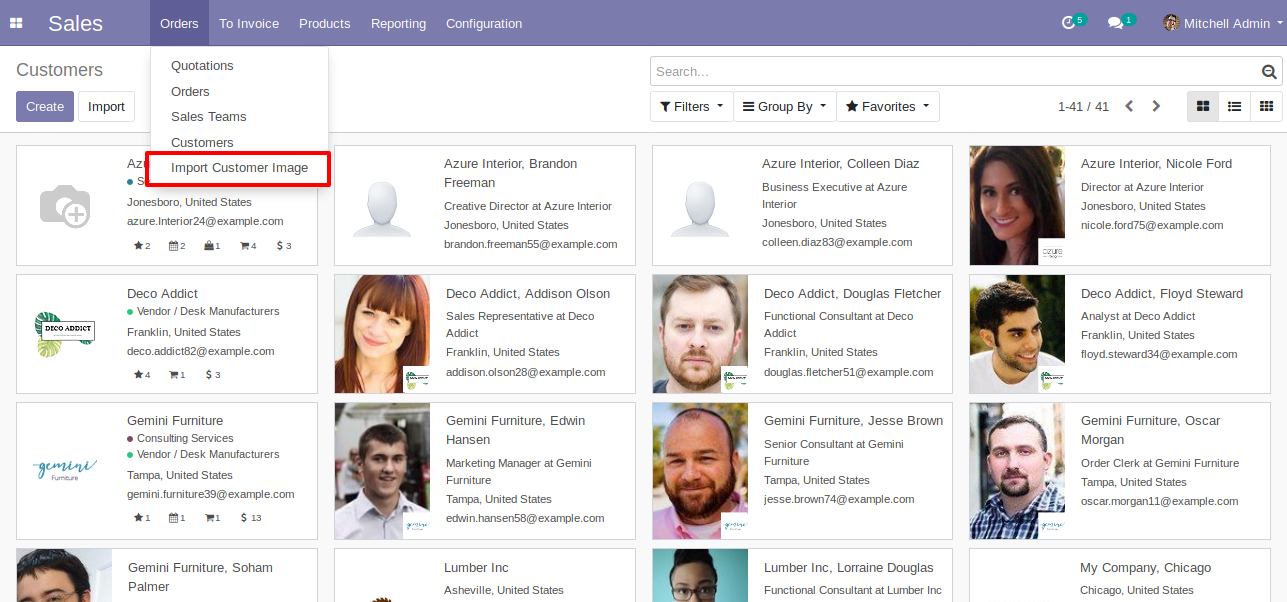This screenshot has height=602, width=1287.
Task: Switch to kanban view icon
Action: (x=1203, y=106)
